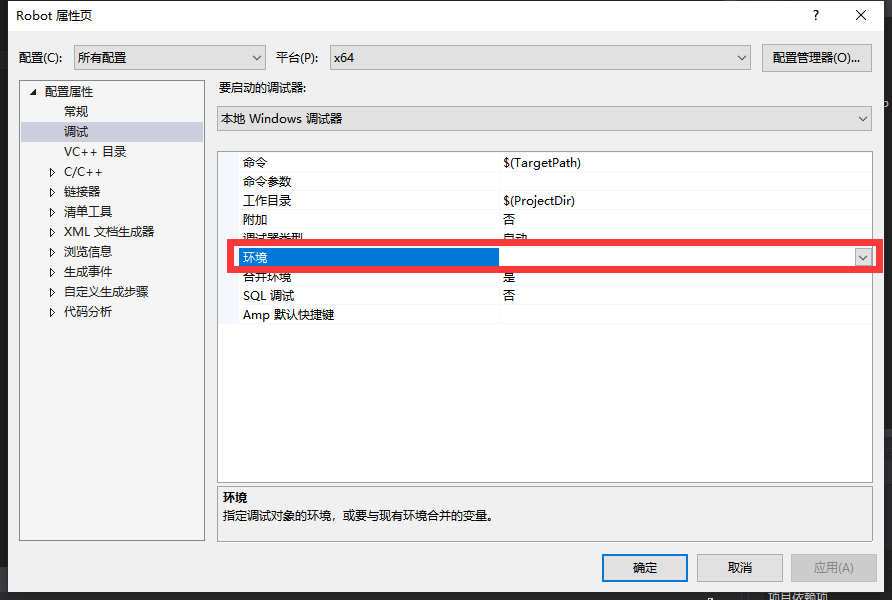Select the 浏览信息 tree label
This screenshot has width=892, height=600.
click(88, 251)
